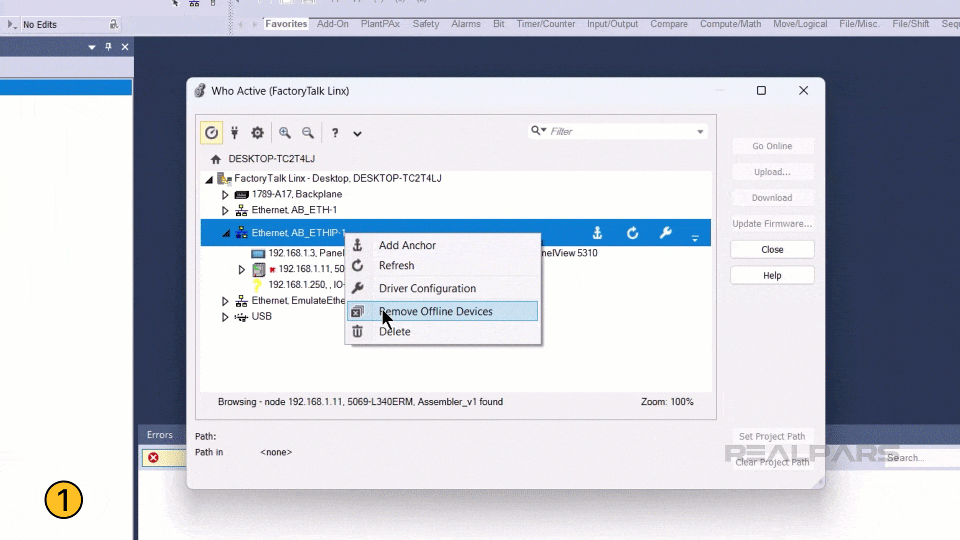This screenshot has height=540, width=960.
Task: Click the Help button in Who Active
Action: coord(772,276)
